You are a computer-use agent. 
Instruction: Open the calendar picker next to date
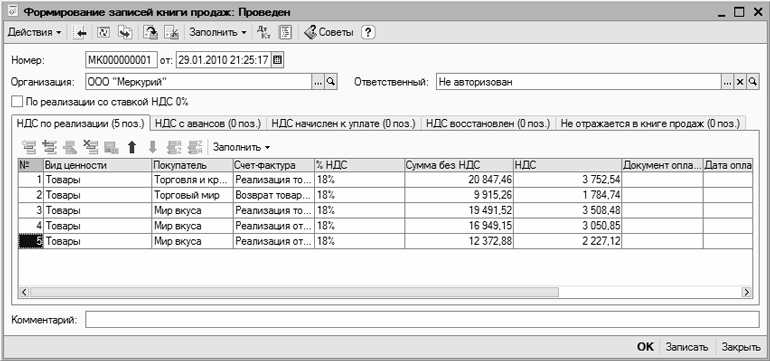click(x=277, y=60)
